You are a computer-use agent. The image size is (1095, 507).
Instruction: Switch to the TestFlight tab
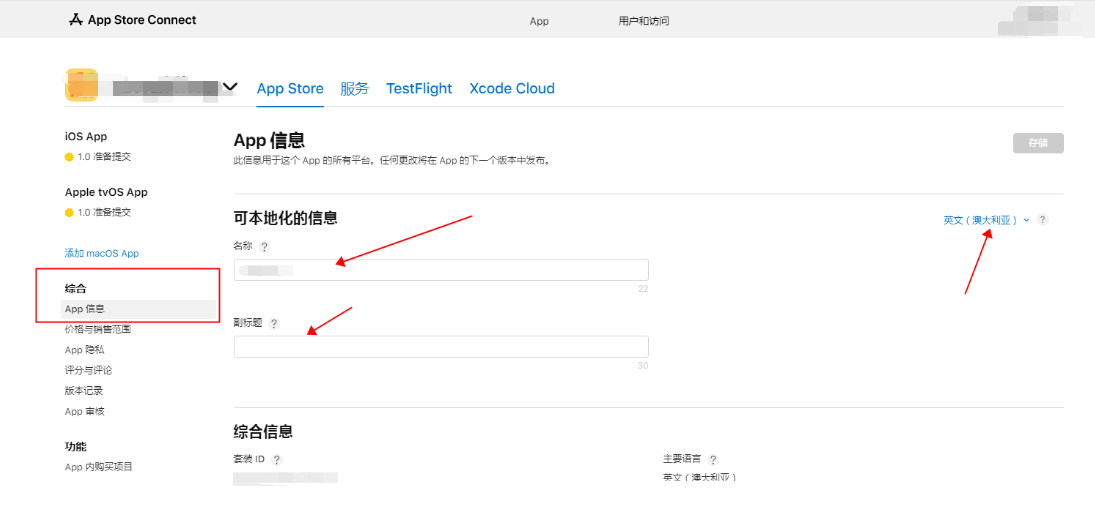419,89
